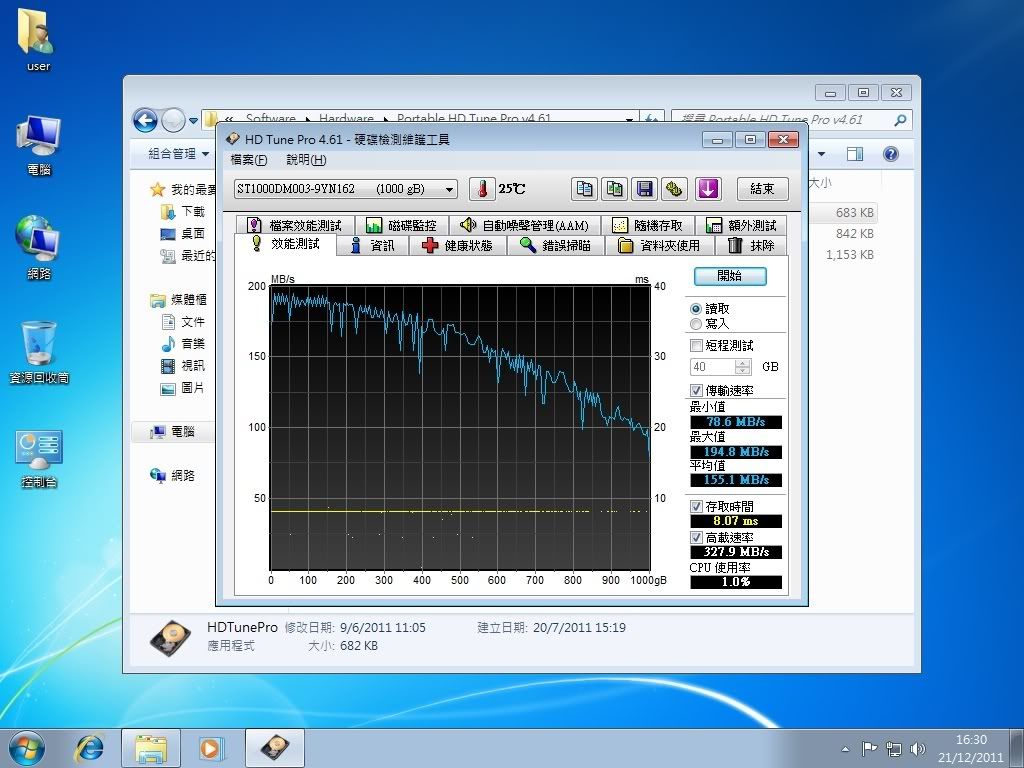This screenshot has height=768, width=1024.
Task: Click GB spinner arrows for short stroke
Action: coord(743,366)
